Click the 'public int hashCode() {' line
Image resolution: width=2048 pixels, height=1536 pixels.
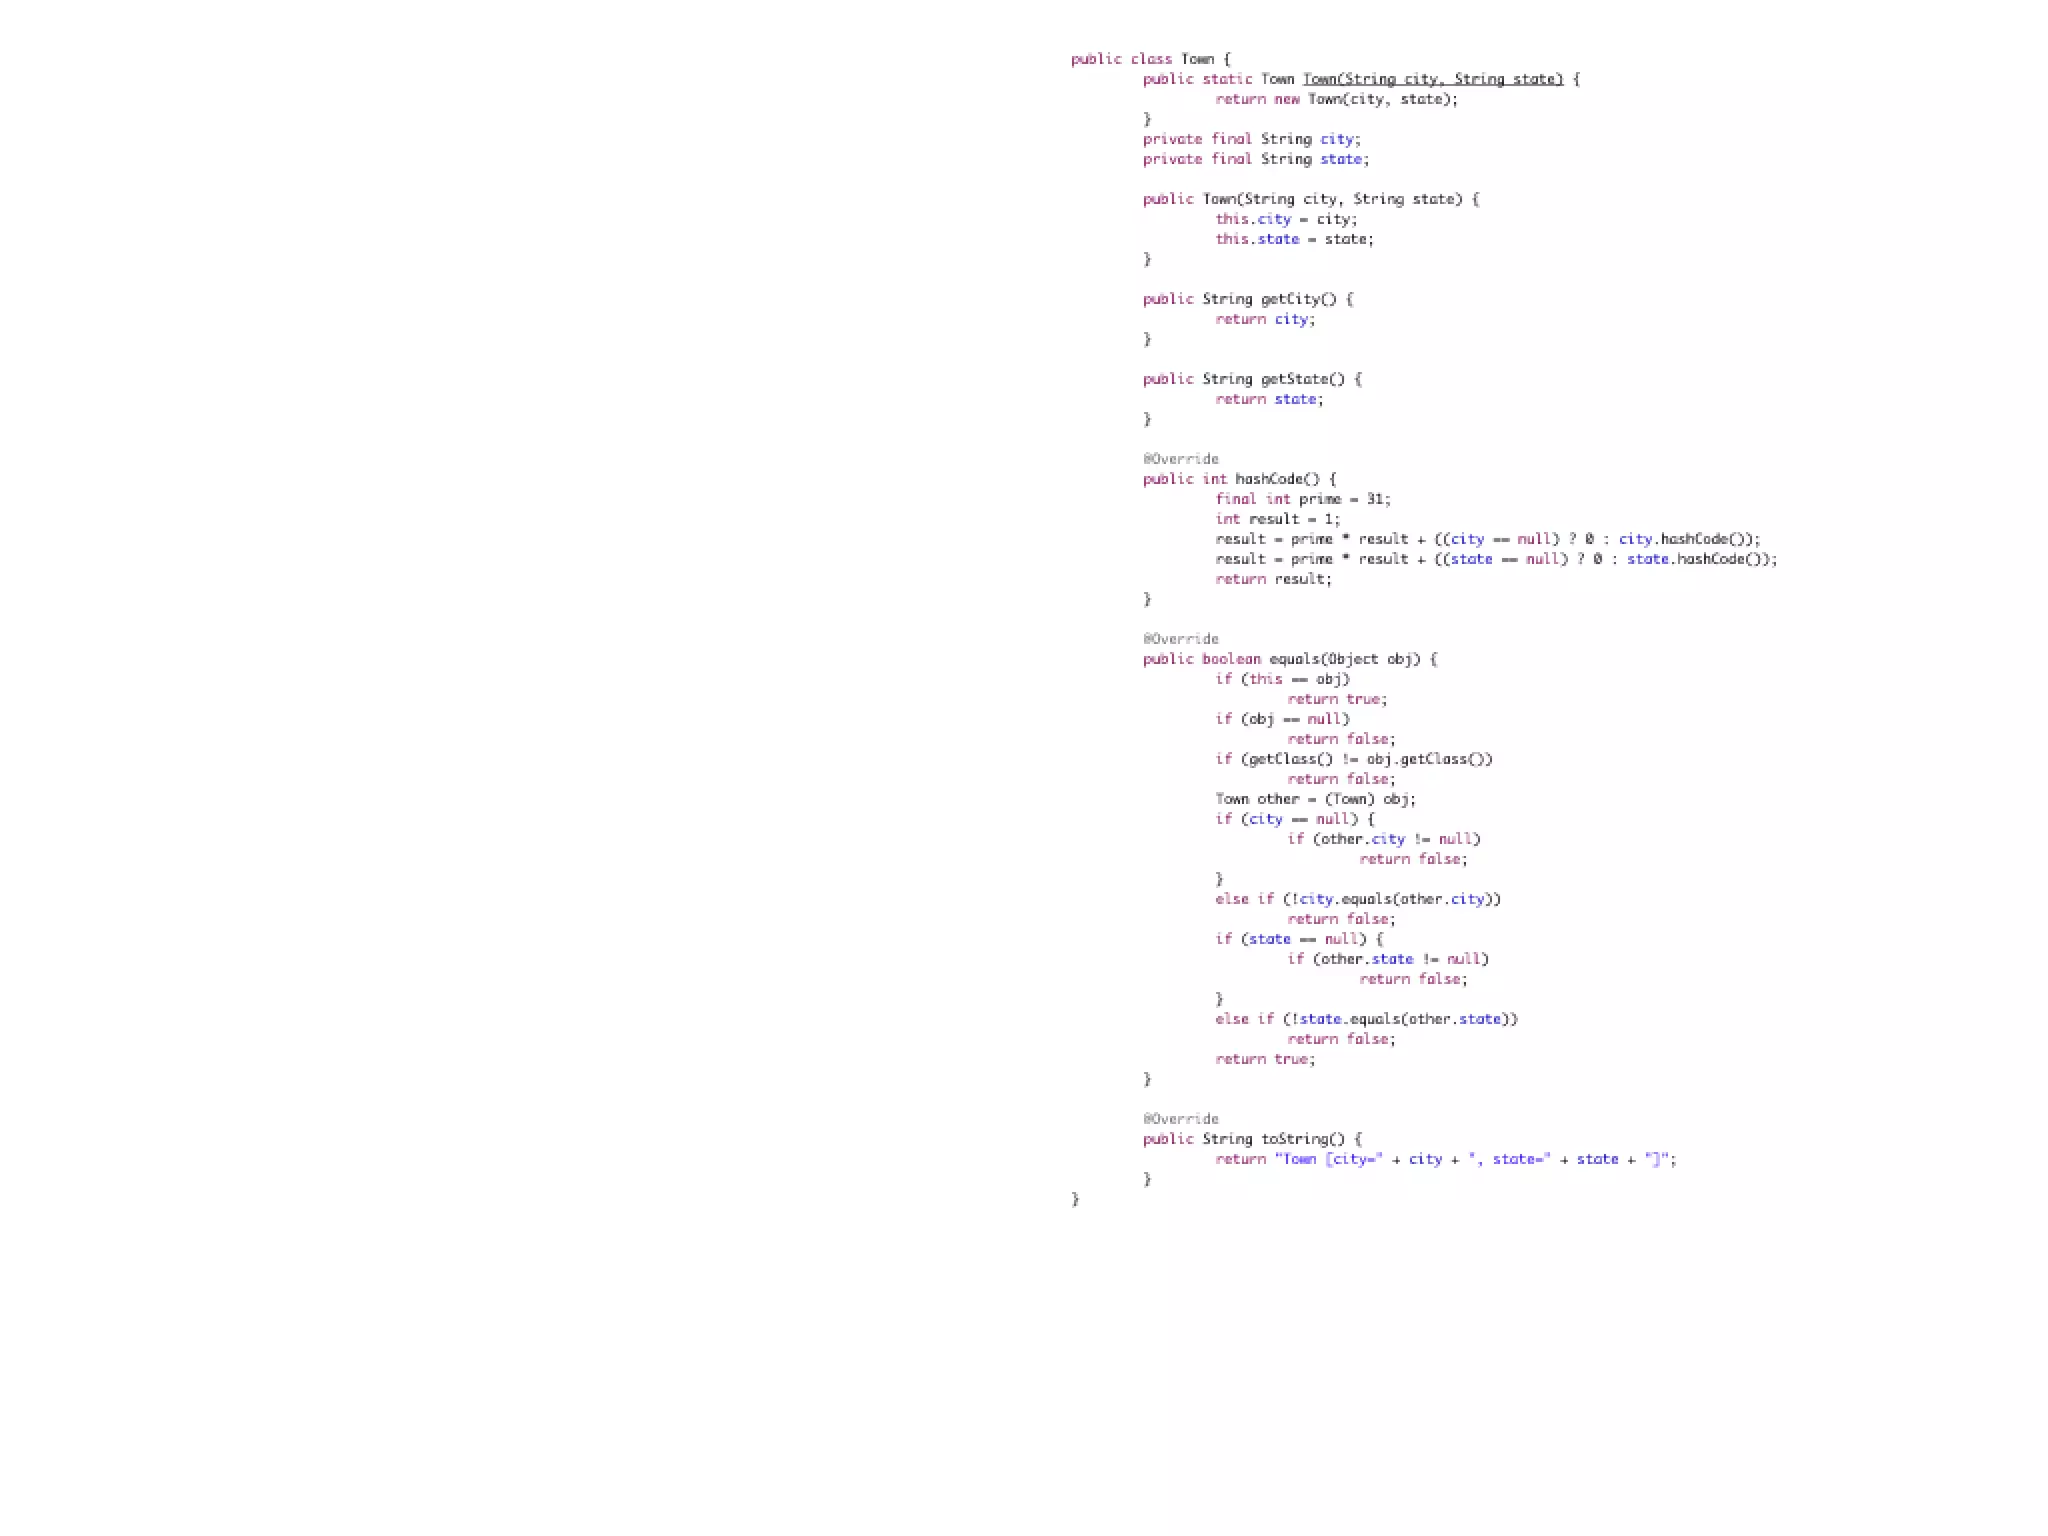point(1239,479)
